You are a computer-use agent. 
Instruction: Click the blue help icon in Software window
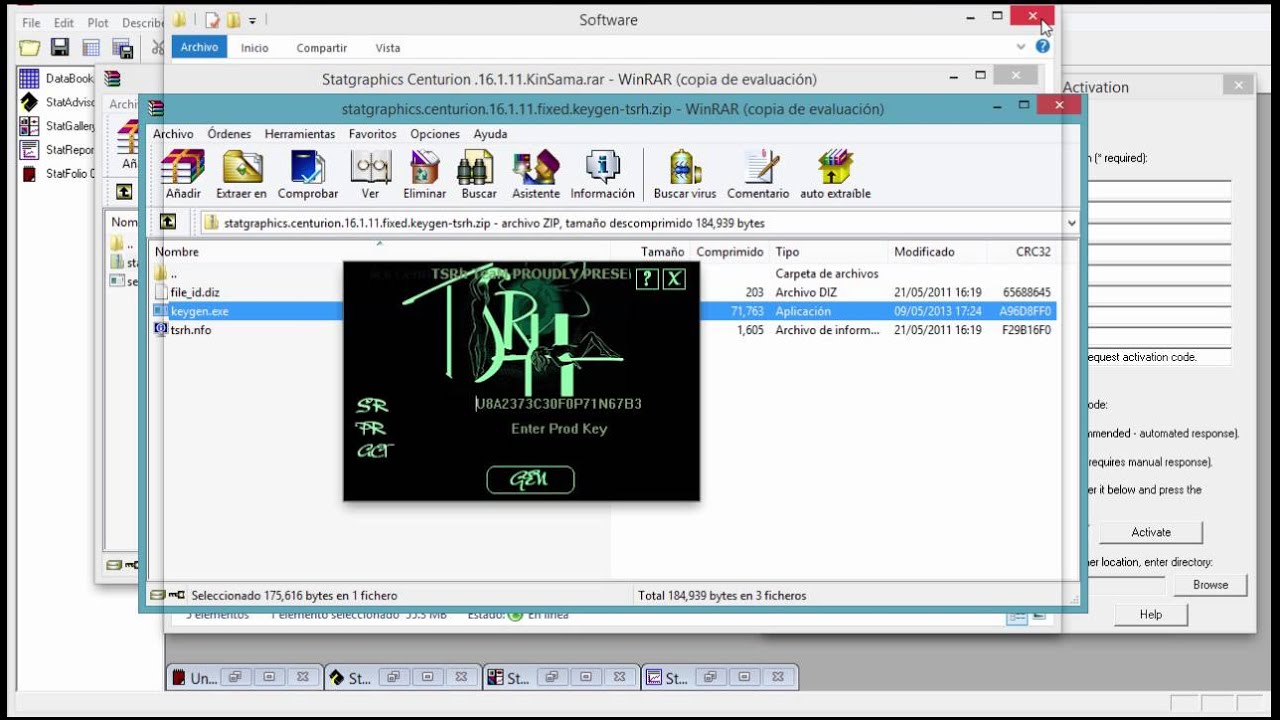pos(1043,47)
